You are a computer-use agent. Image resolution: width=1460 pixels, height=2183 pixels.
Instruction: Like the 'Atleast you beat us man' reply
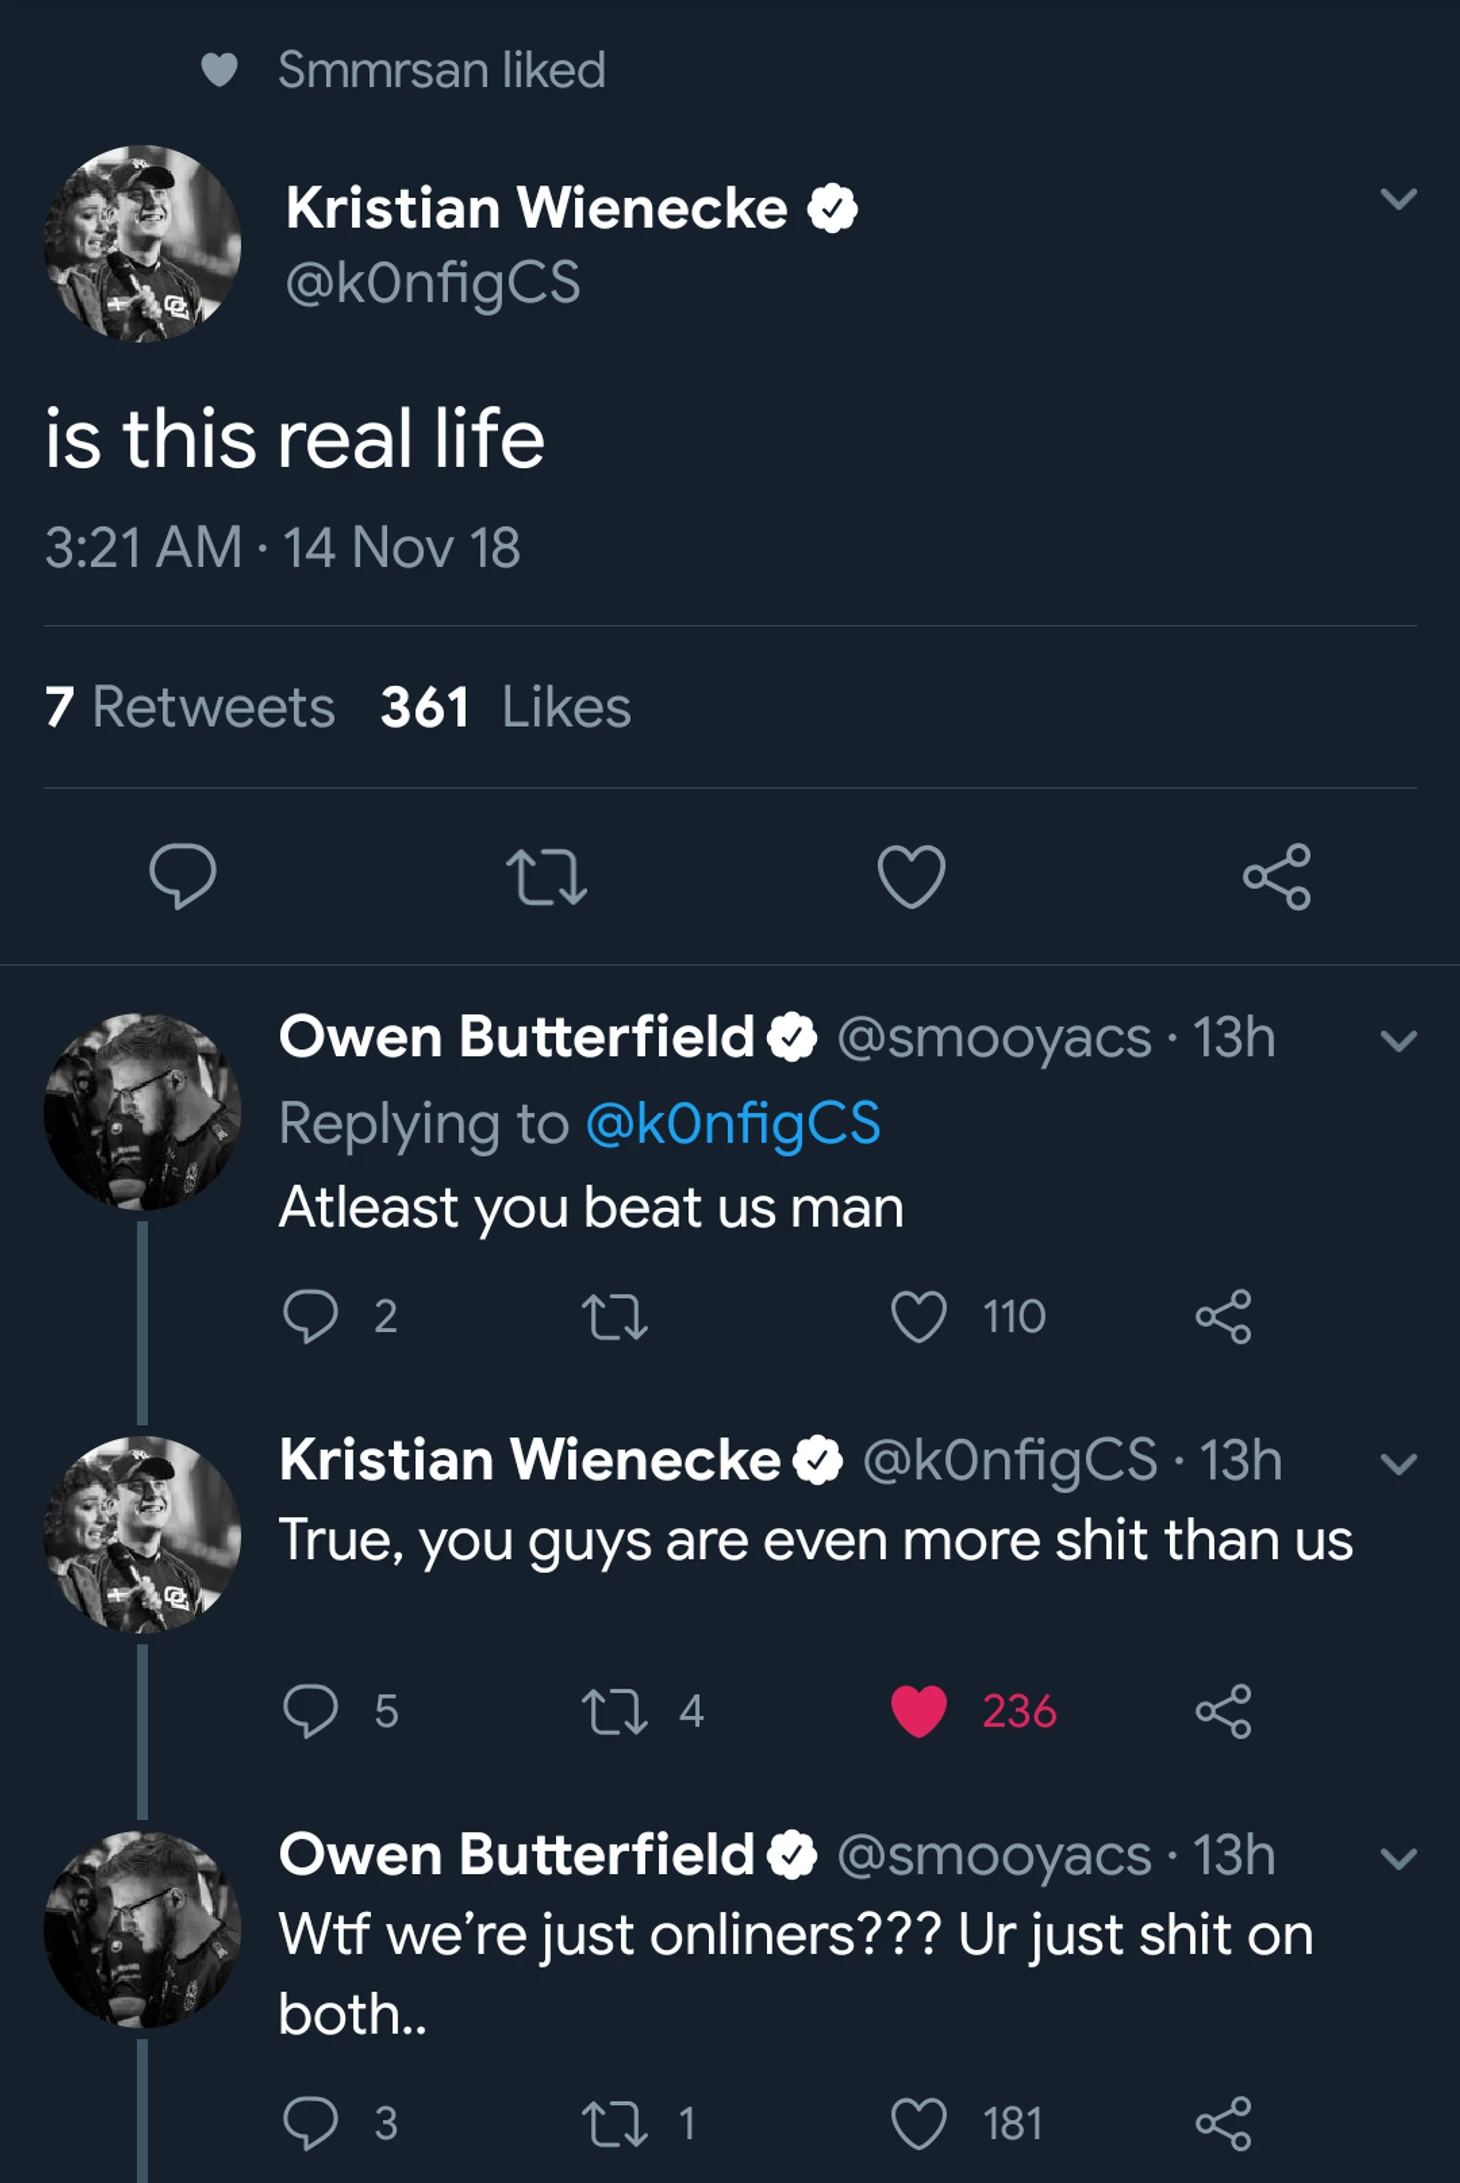point(919,1315)
